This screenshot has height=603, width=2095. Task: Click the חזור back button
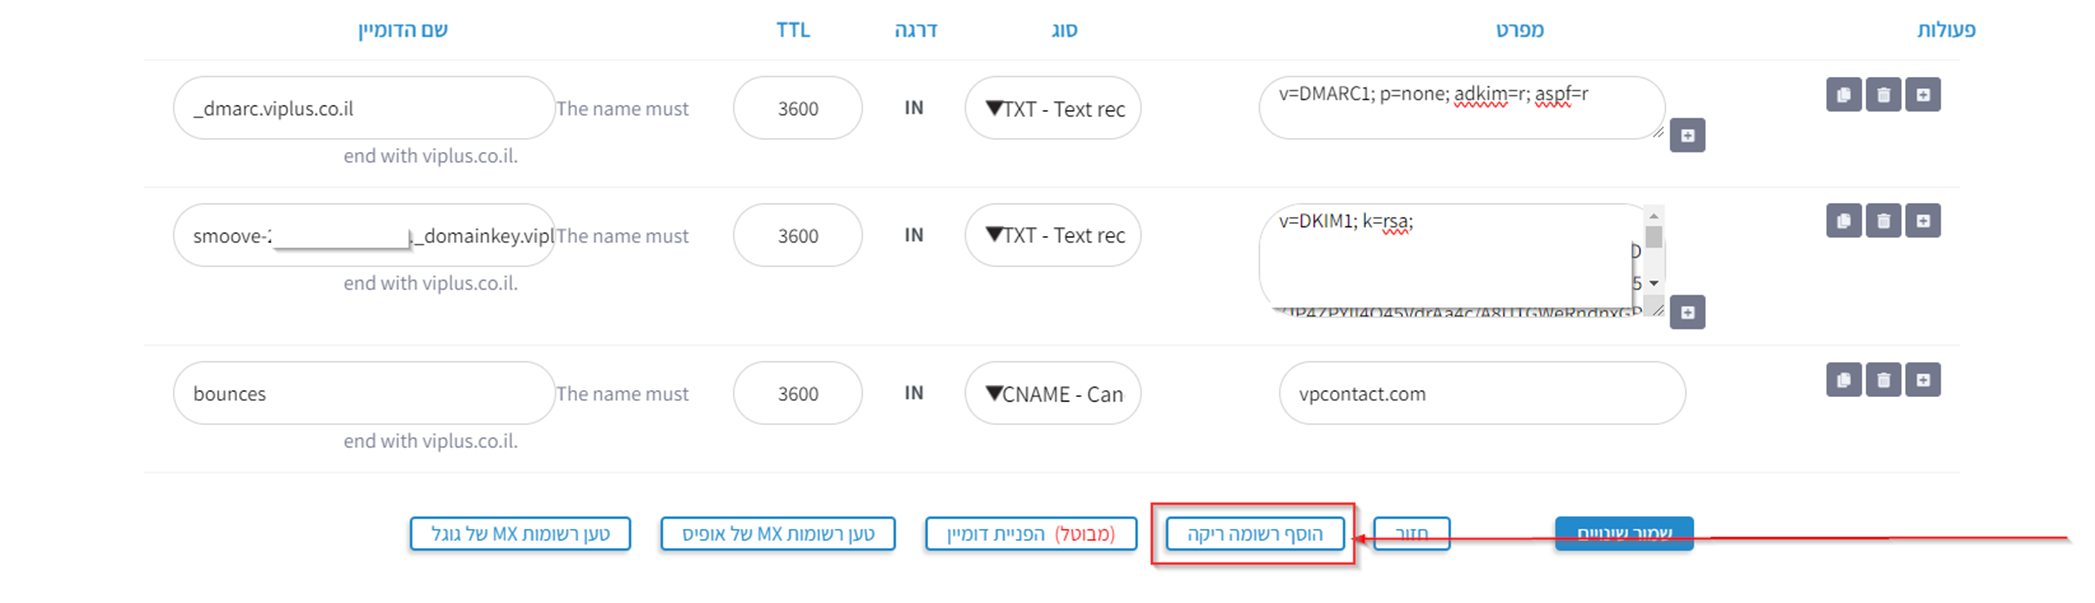[1411, 533]
